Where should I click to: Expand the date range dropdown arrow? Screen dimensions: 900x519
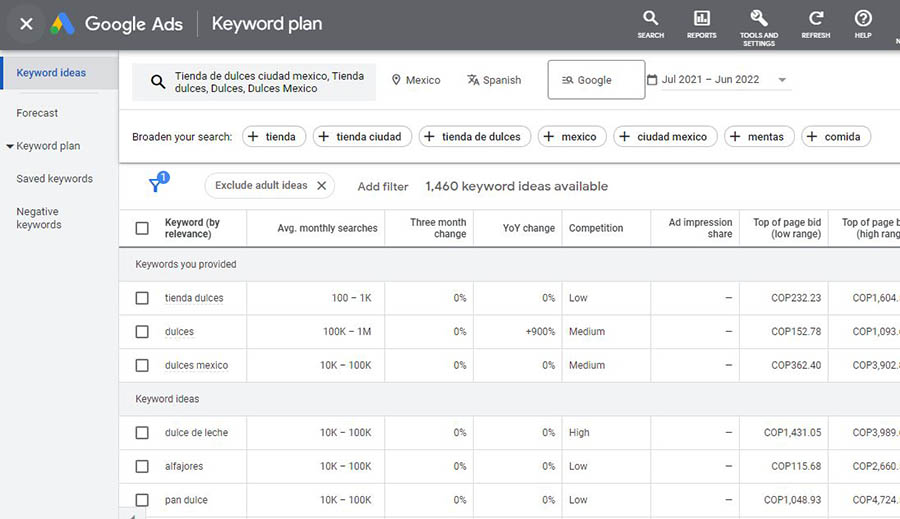coord(782,80)
